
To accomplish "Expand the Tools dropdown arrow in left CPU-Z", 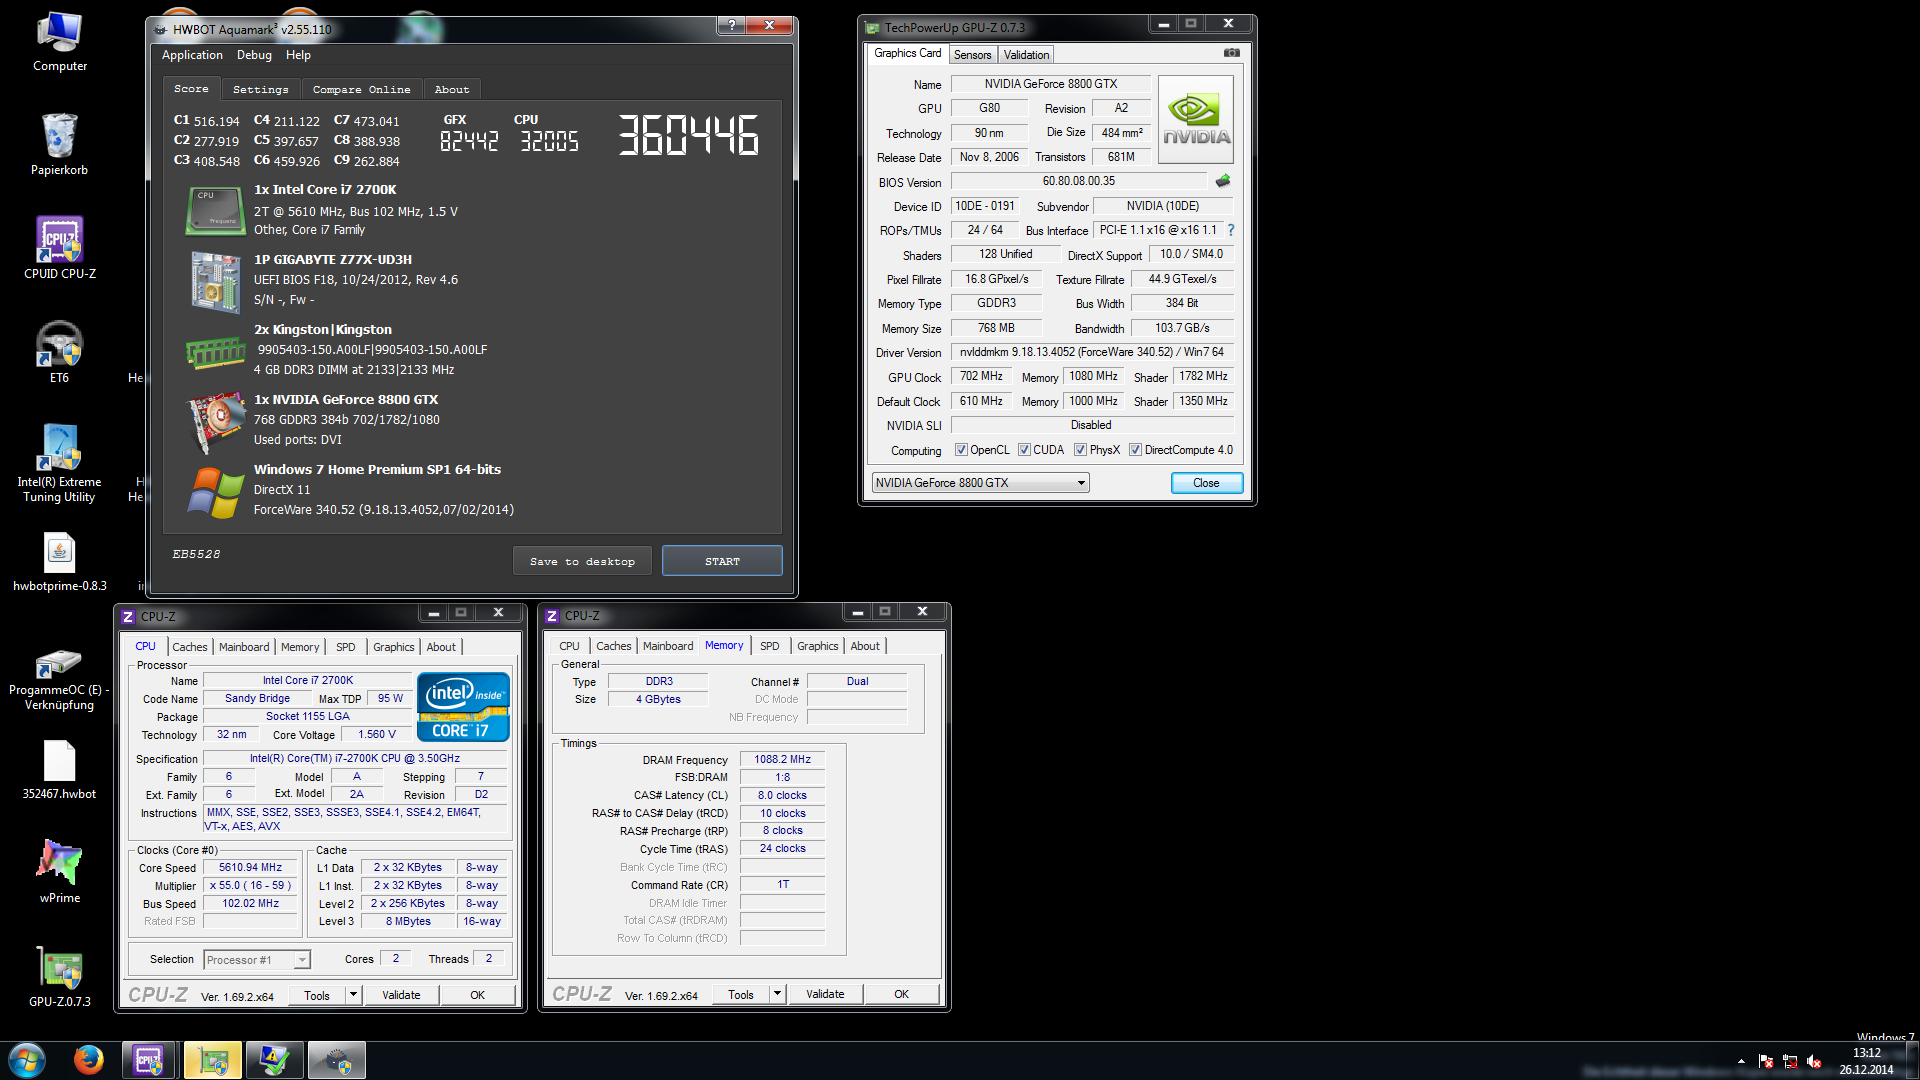I will click(353, 995).
